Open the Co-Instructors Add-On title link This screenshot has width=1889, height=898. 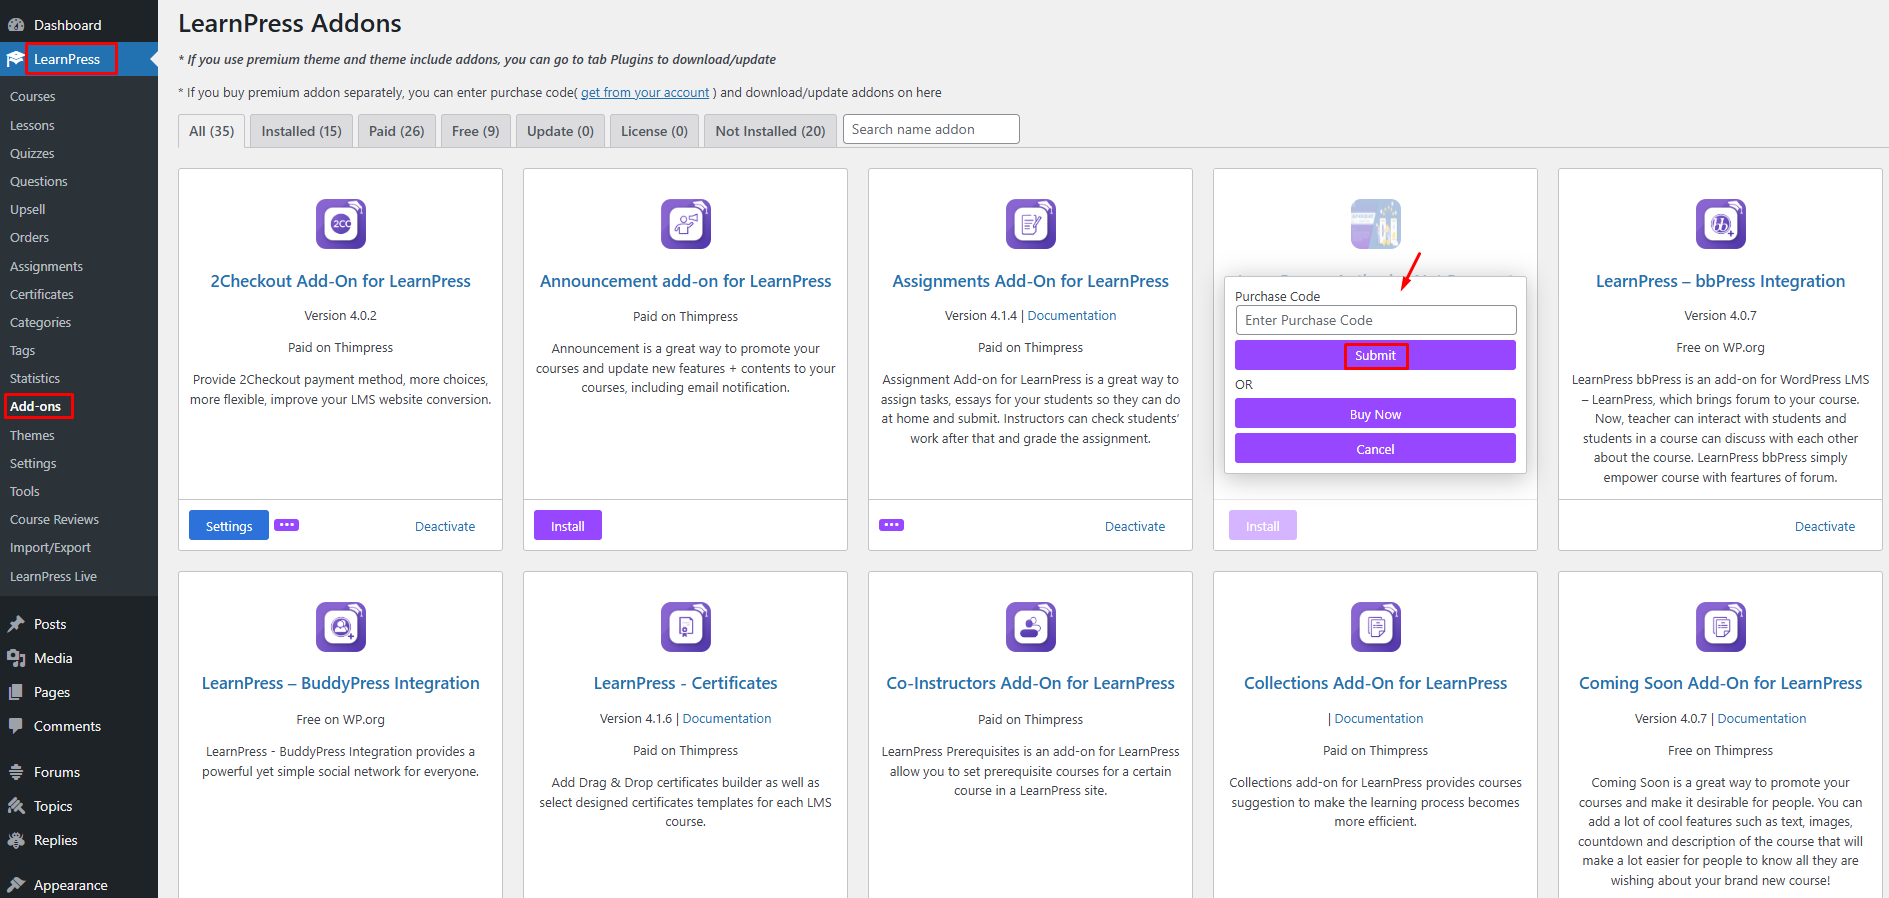click(1031, 683)
